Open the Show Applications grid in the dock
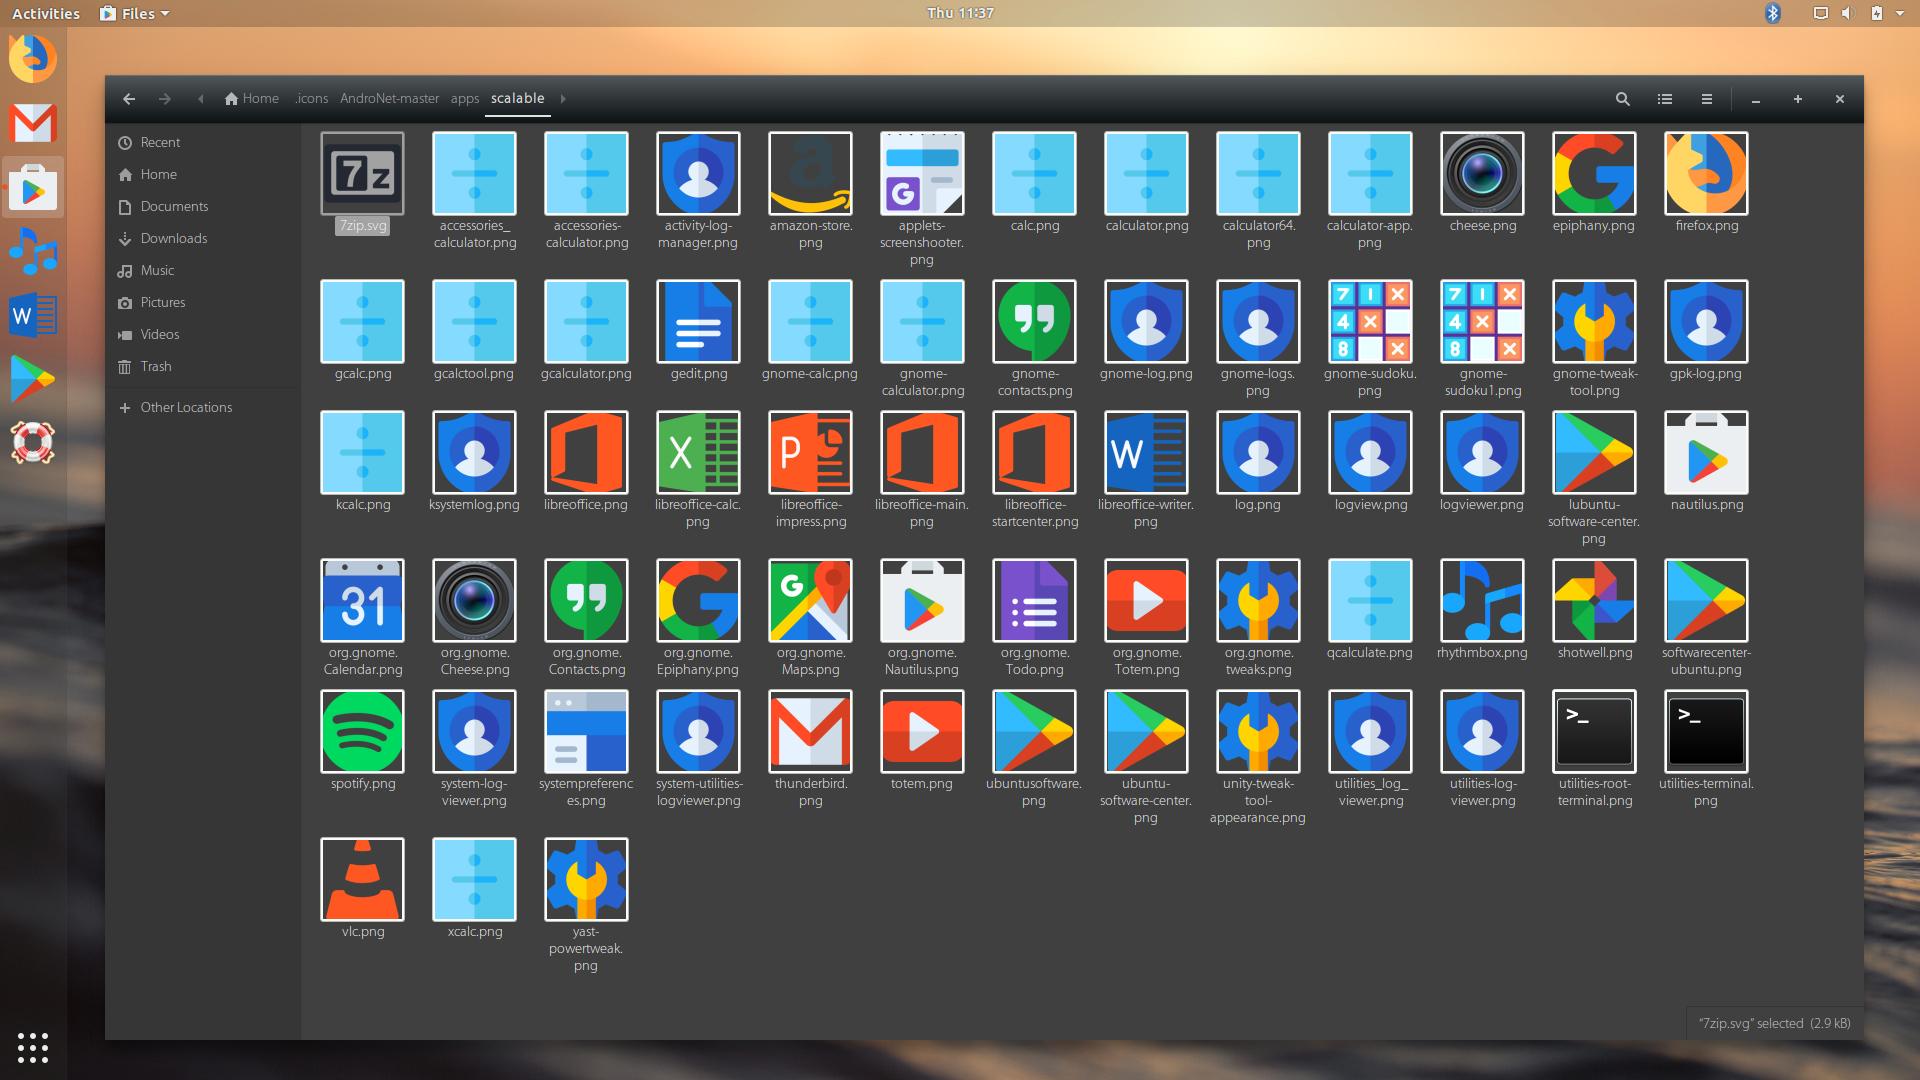This screenshot has height=1080, width=1920. [x=32, y=1047]
